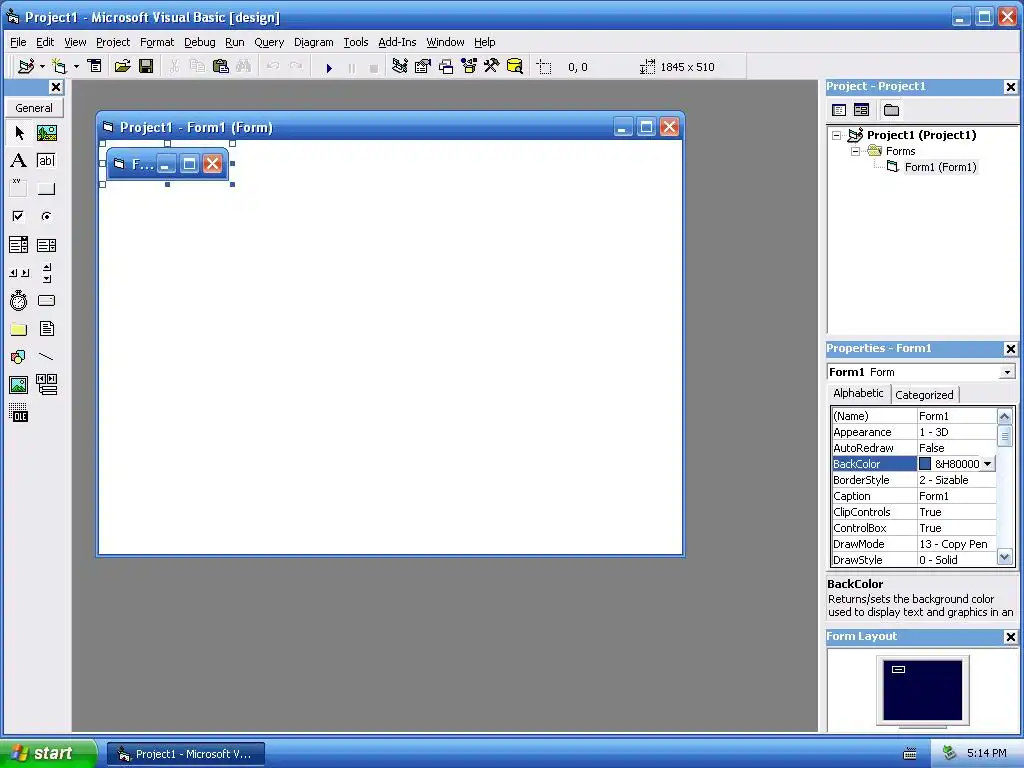The height and width of the screenshot is (768, 1024).
Task: Open the Toolbox toolbar icon (hammer)
Action: (492, 67)
